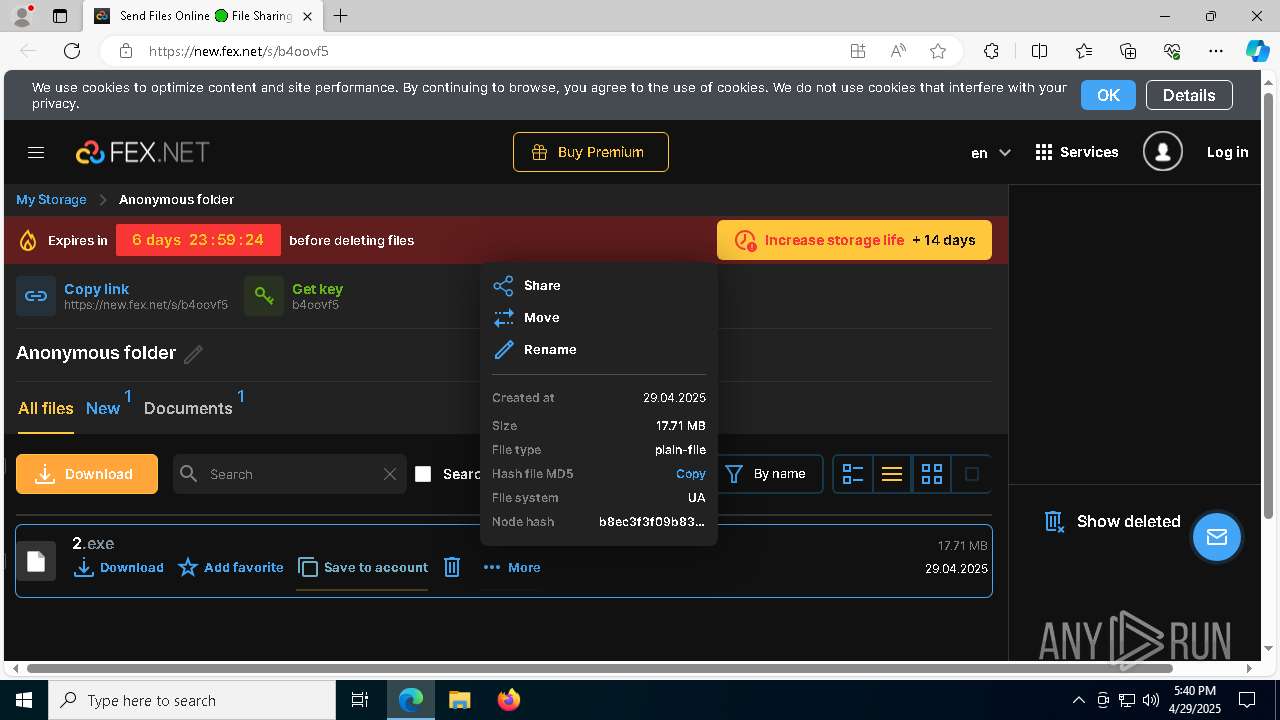Click the horizontal page scrollbar

click(600, 668)
